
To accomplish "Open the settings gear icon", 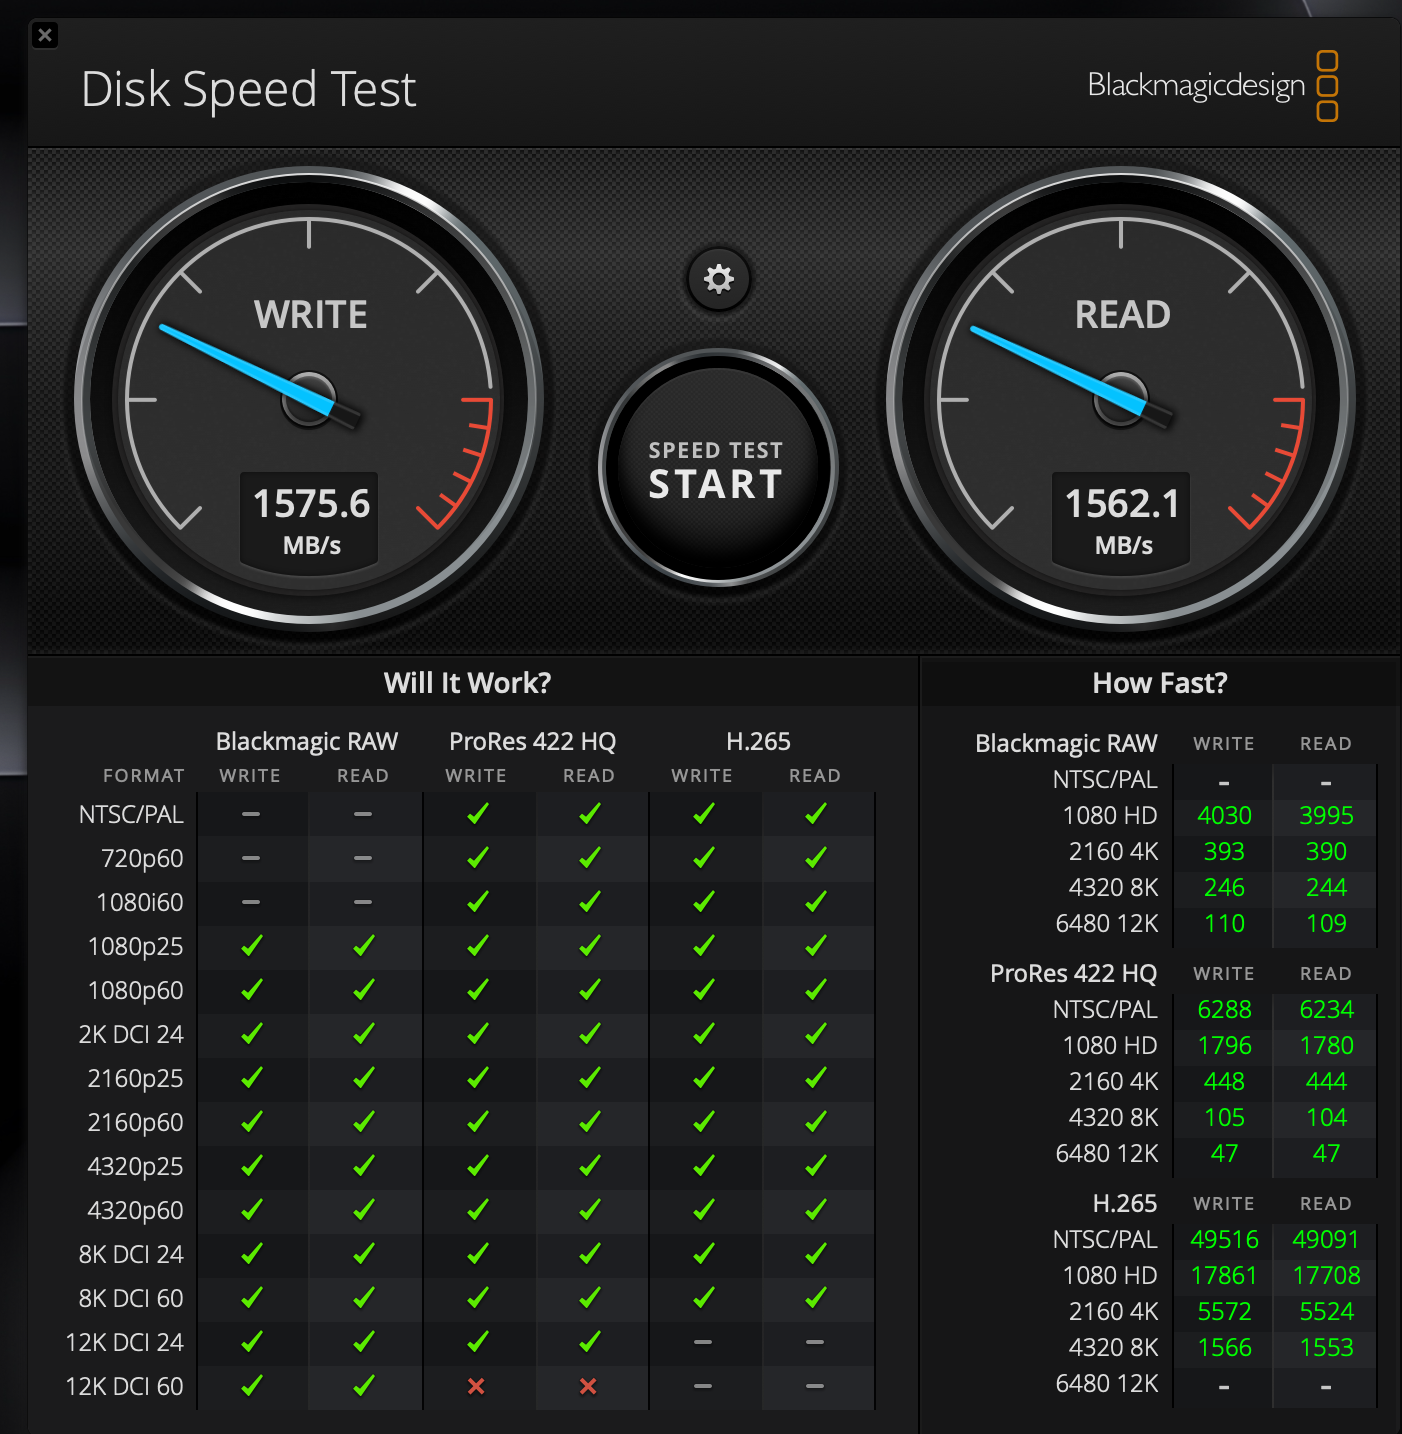I will (x=718, y=279).
